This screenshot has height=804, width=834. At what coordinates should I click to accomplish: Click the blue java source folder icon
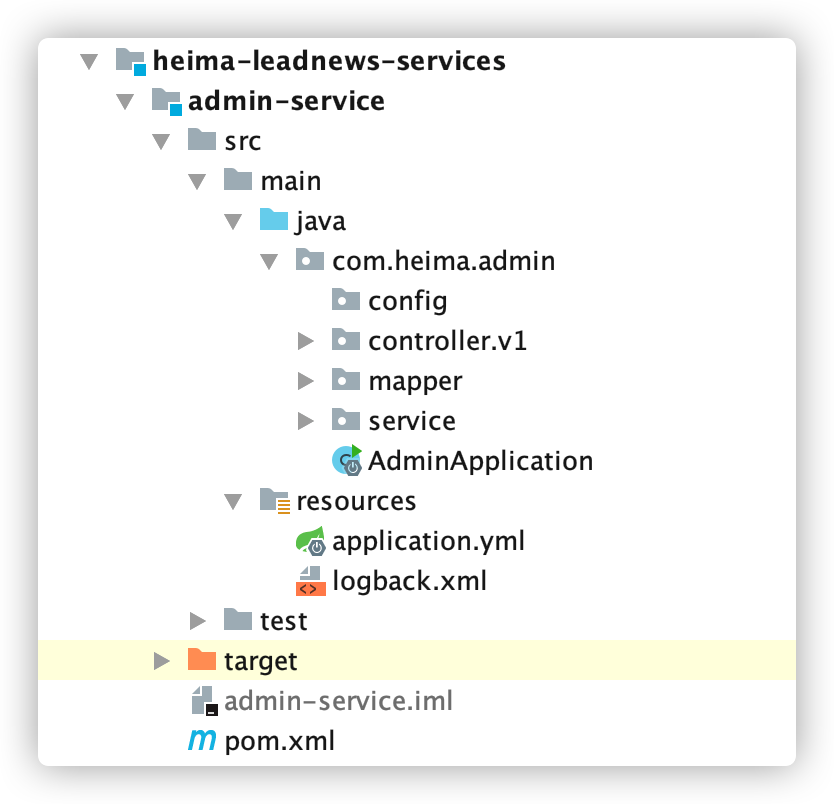point(274,219)
